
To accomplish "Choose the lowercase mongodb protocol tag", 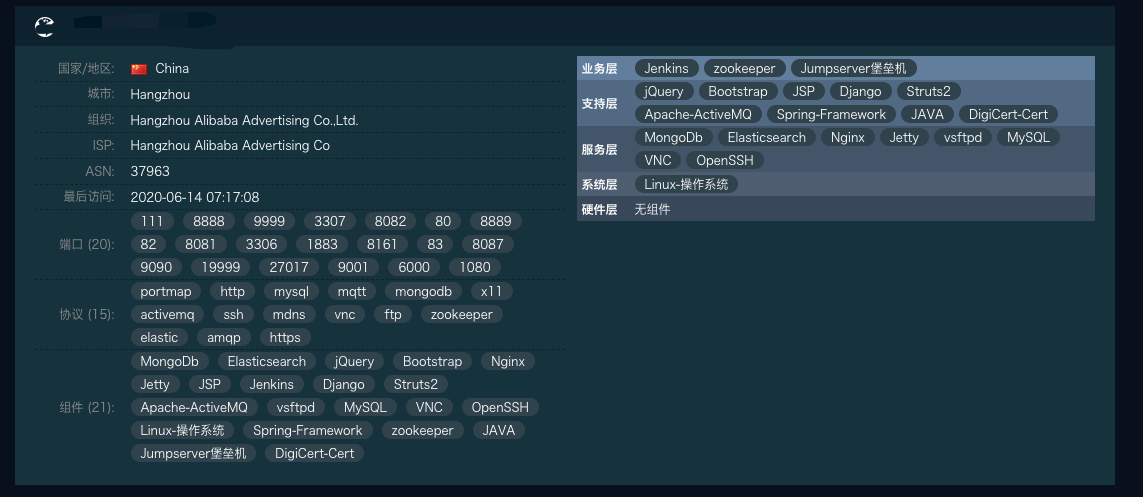I will pos(424,291).
